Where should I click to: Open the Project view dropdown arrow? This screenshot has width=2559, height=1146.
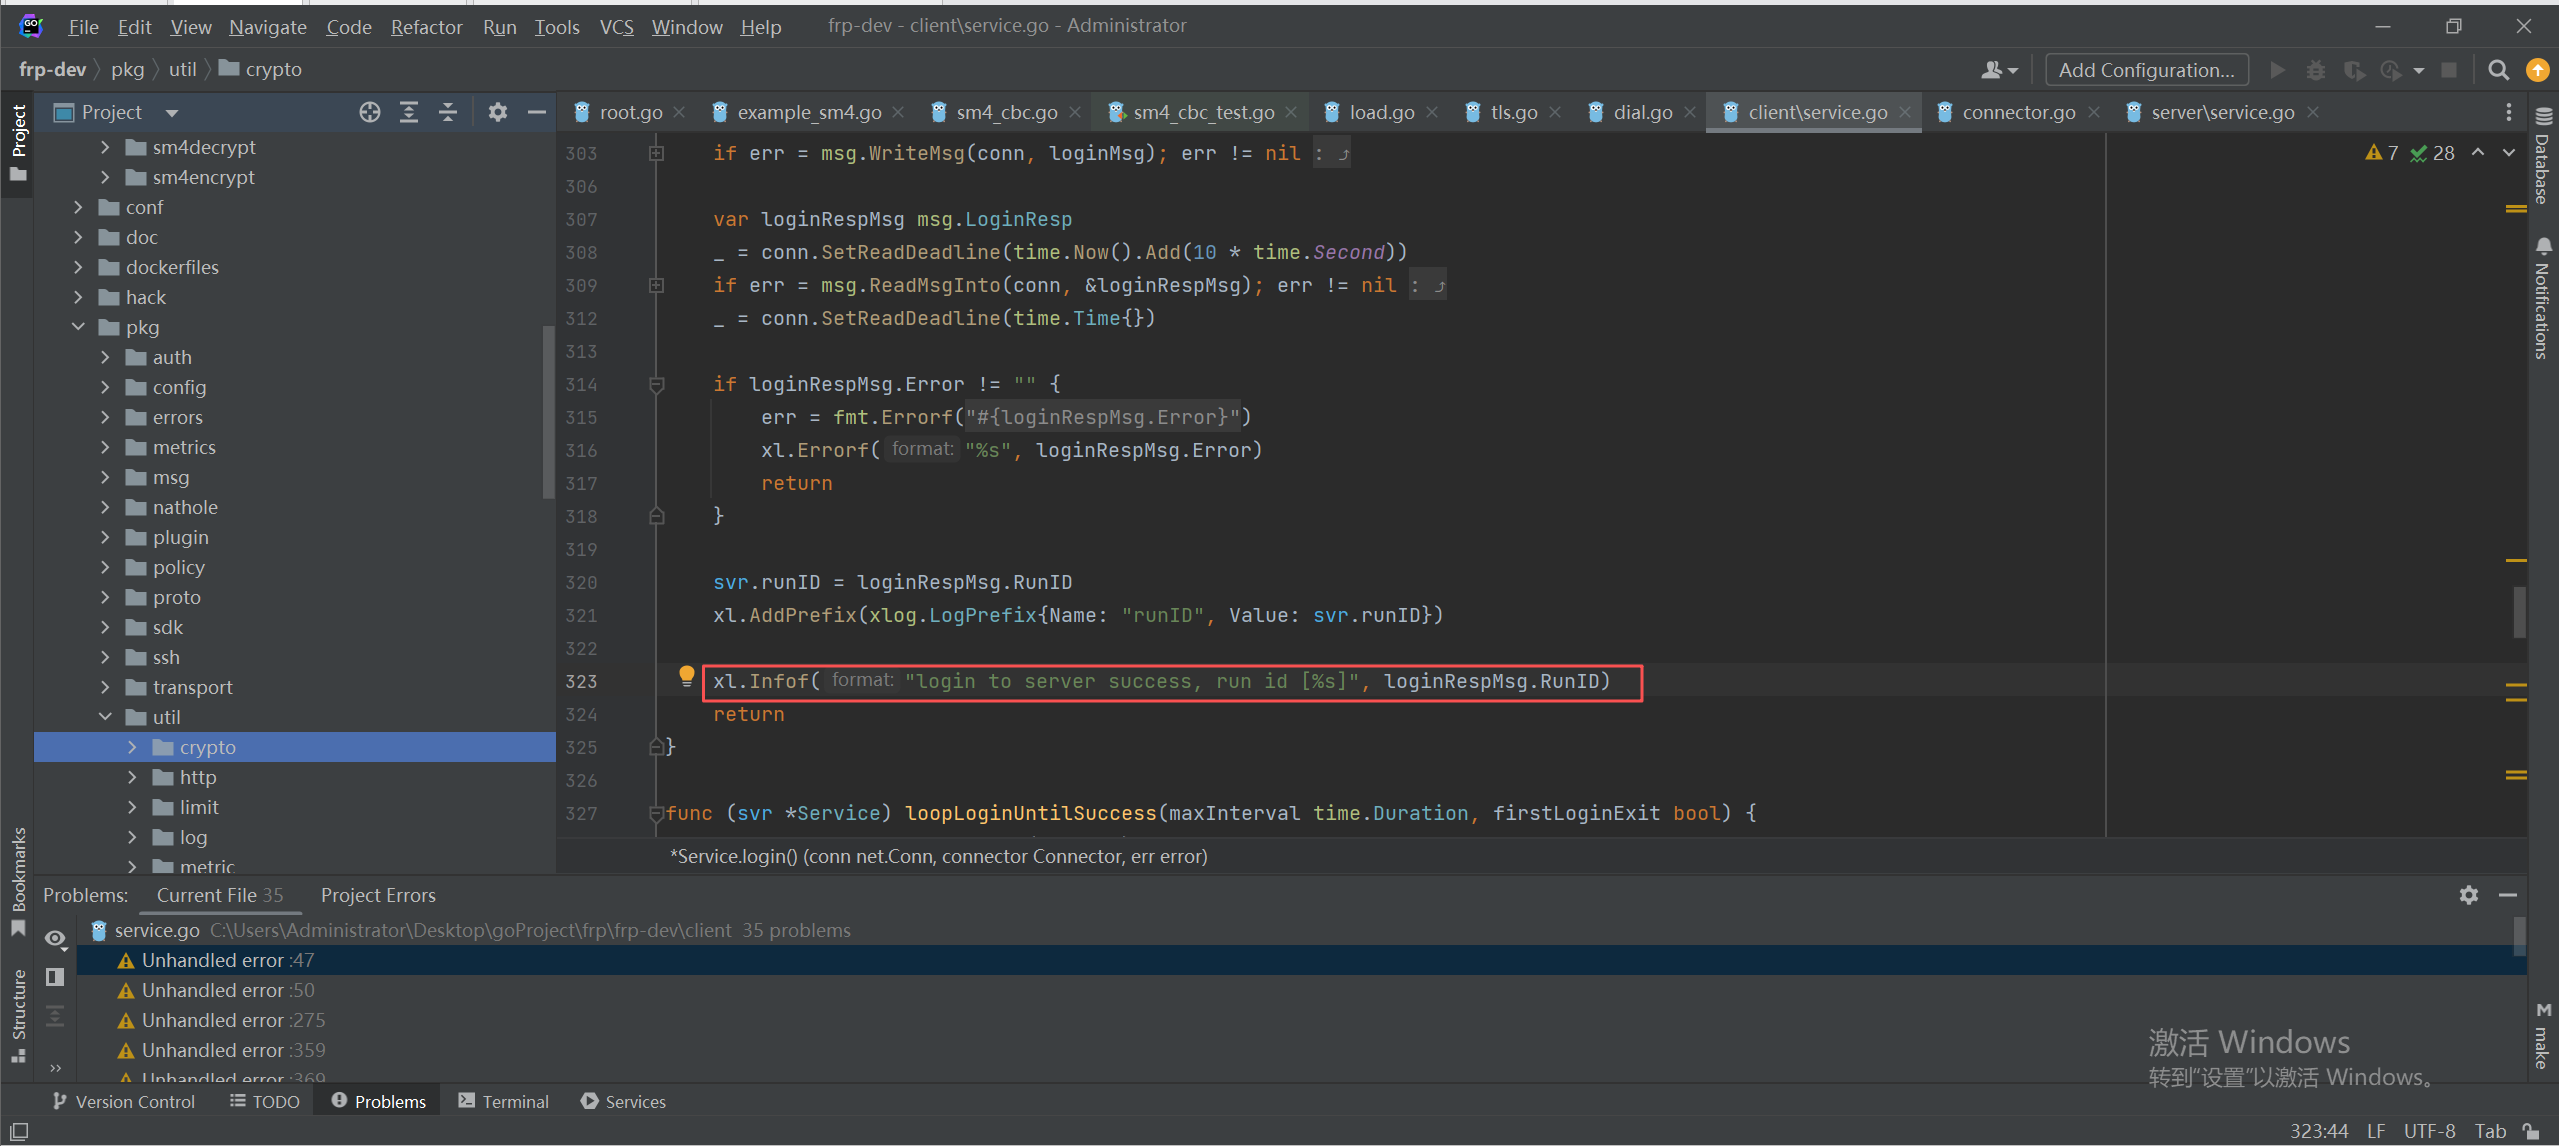pos(172,113)
